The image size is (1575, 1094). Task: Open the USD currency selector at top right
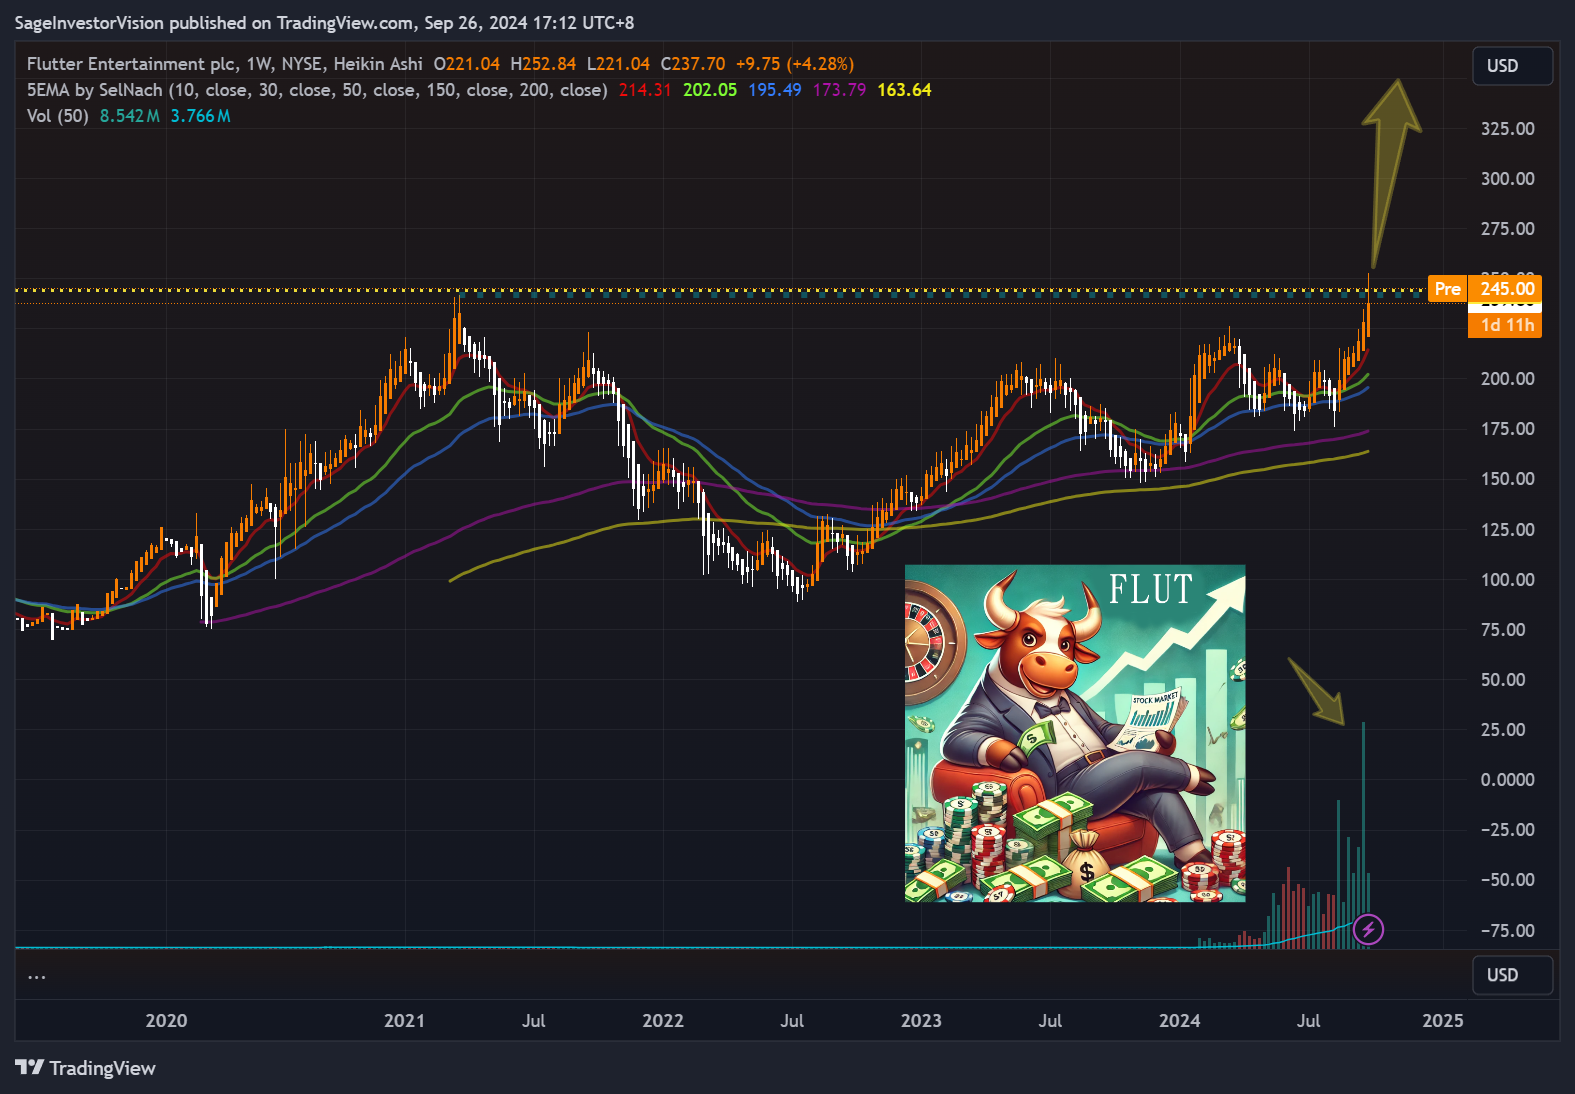[1512, 66]
